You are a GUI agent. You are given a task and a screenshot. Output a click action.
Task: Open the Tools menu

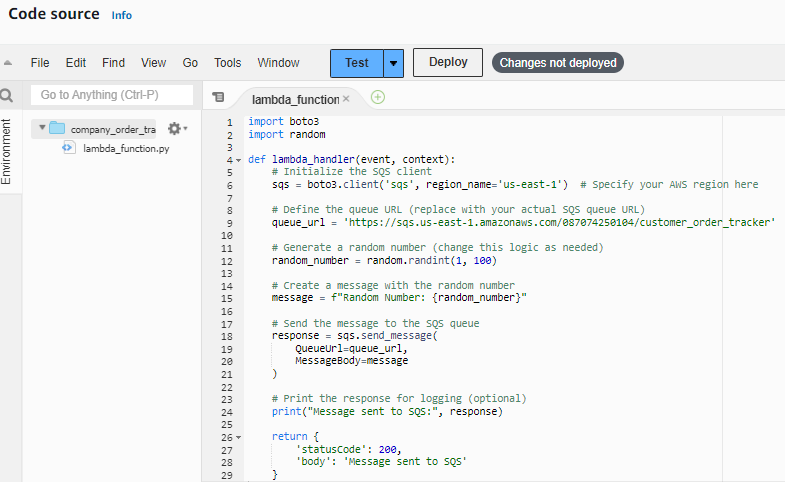click(x=228, y=63)
